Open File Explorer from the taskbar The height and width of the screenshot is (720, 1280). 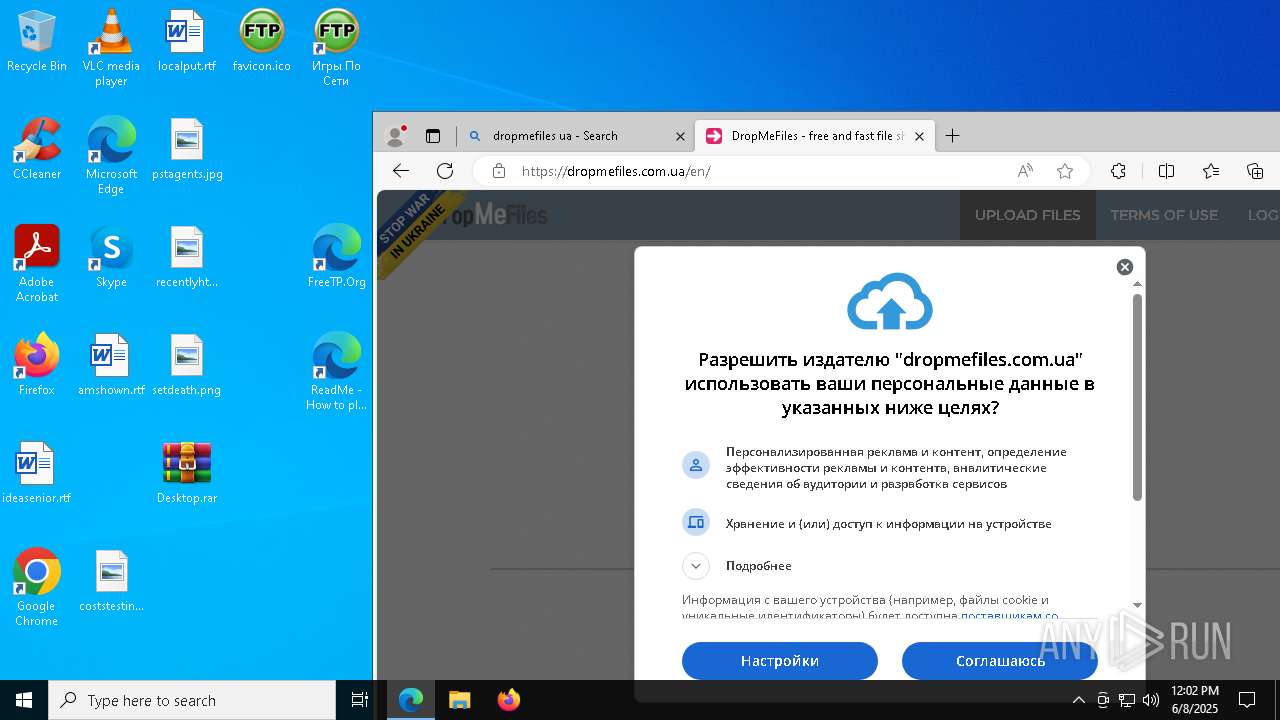click(460, 700)
